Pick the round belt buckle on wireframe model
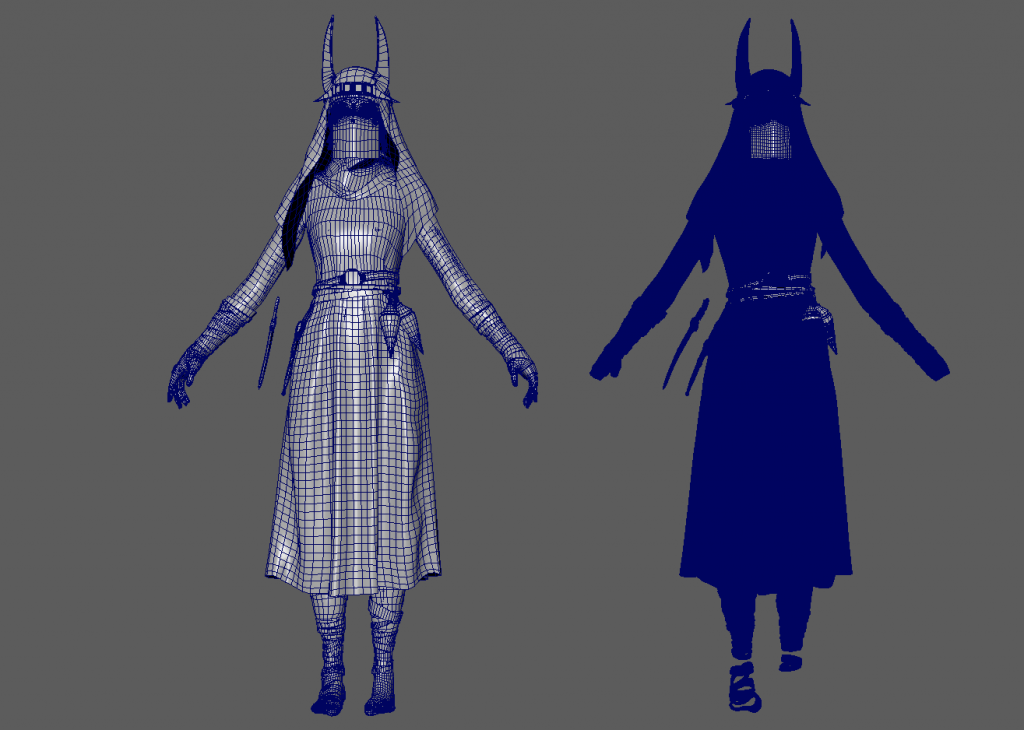This screenshot has width=1024, height=730. click(x=353, y=278)
